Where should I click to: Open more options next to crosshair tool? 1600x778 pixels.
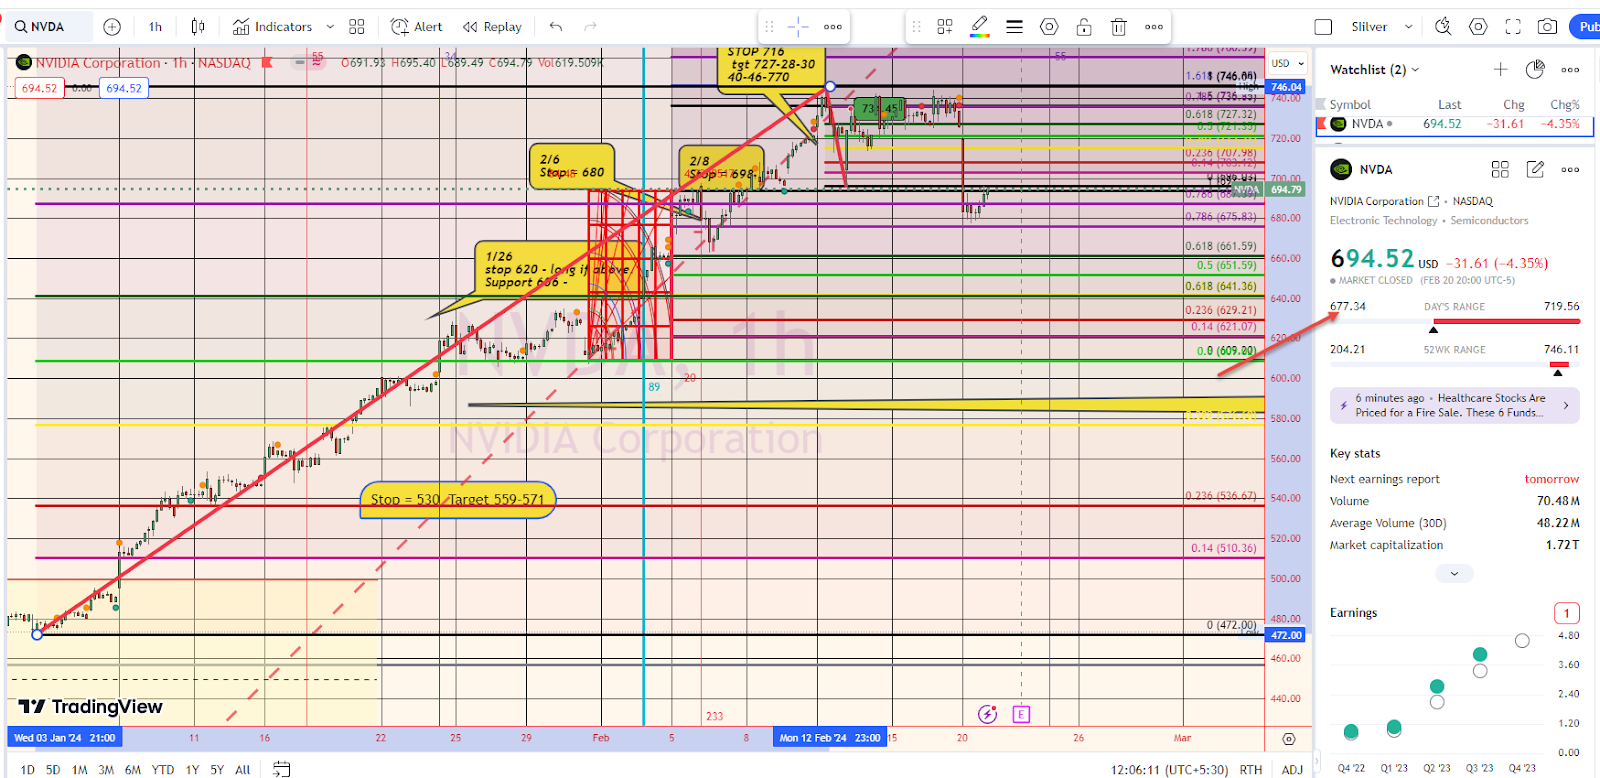pyautogui.click(x=832, y=27)
